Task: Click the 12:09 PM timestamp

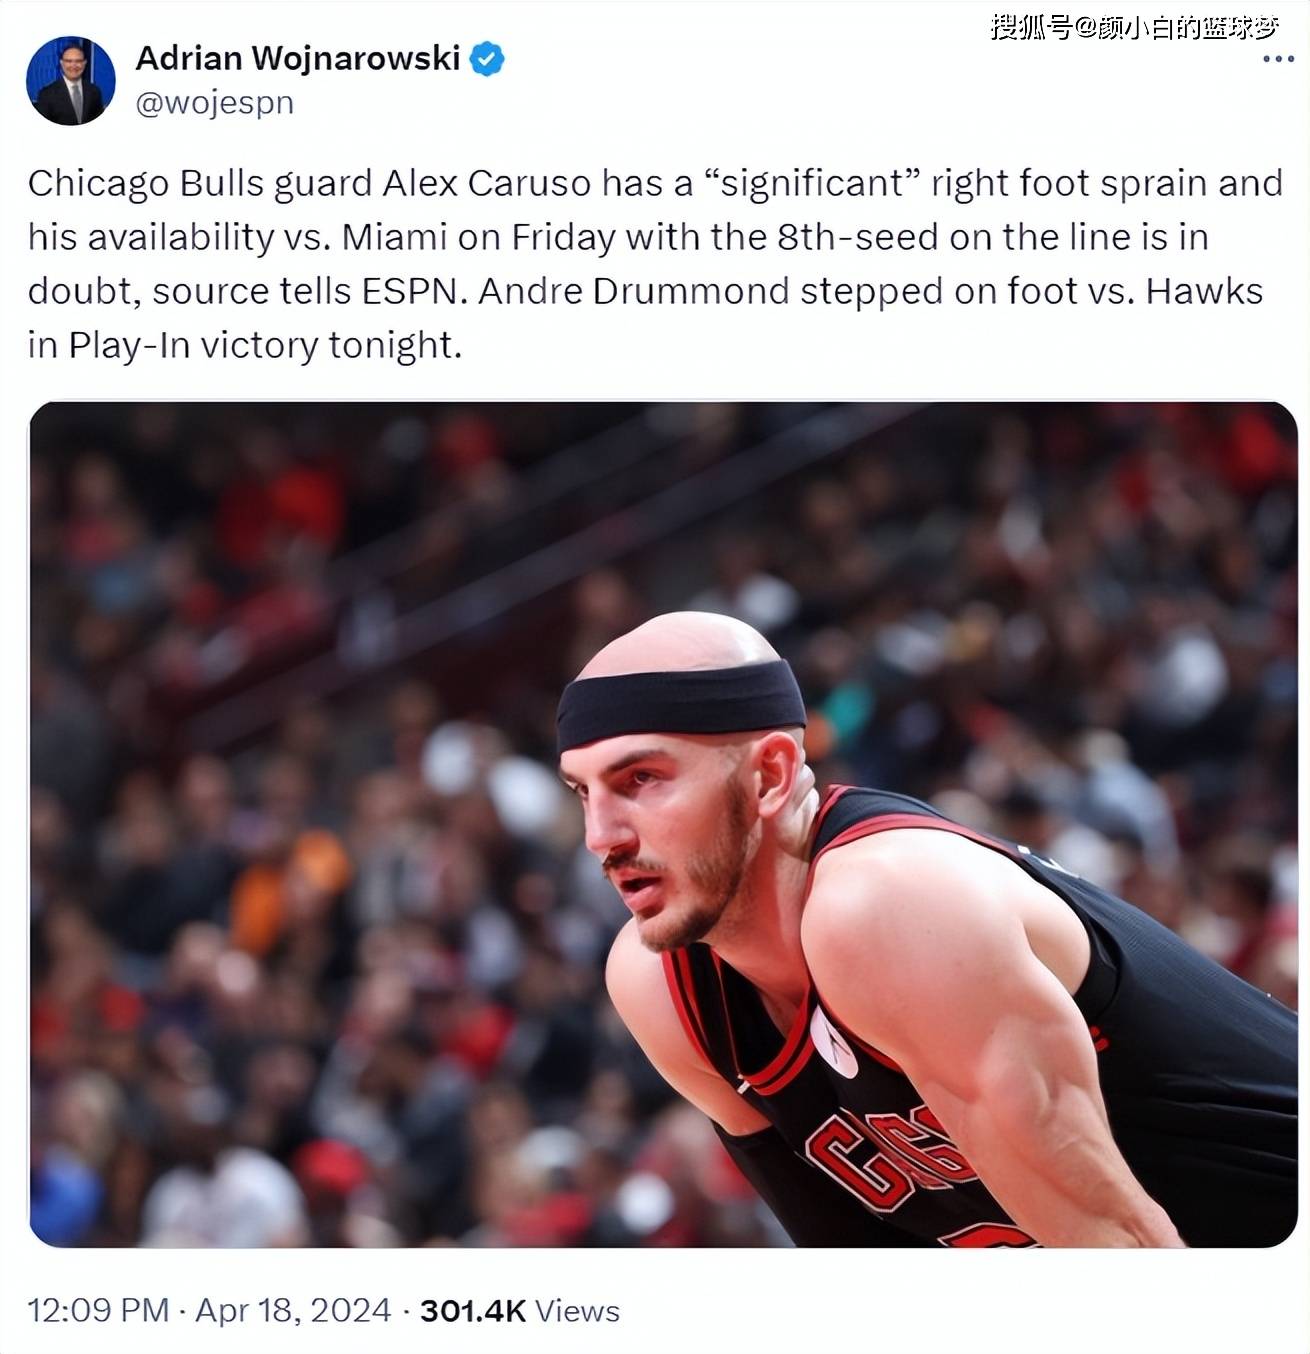Action: coord(98,1310)
